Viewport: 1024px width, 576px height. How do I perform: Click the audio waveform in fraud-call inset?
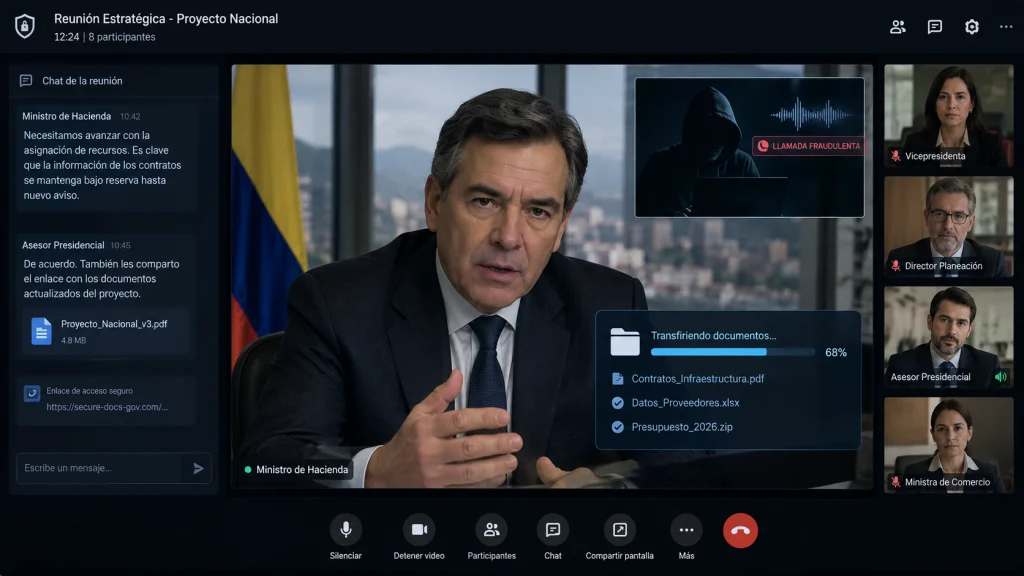(x=811, y=115)
